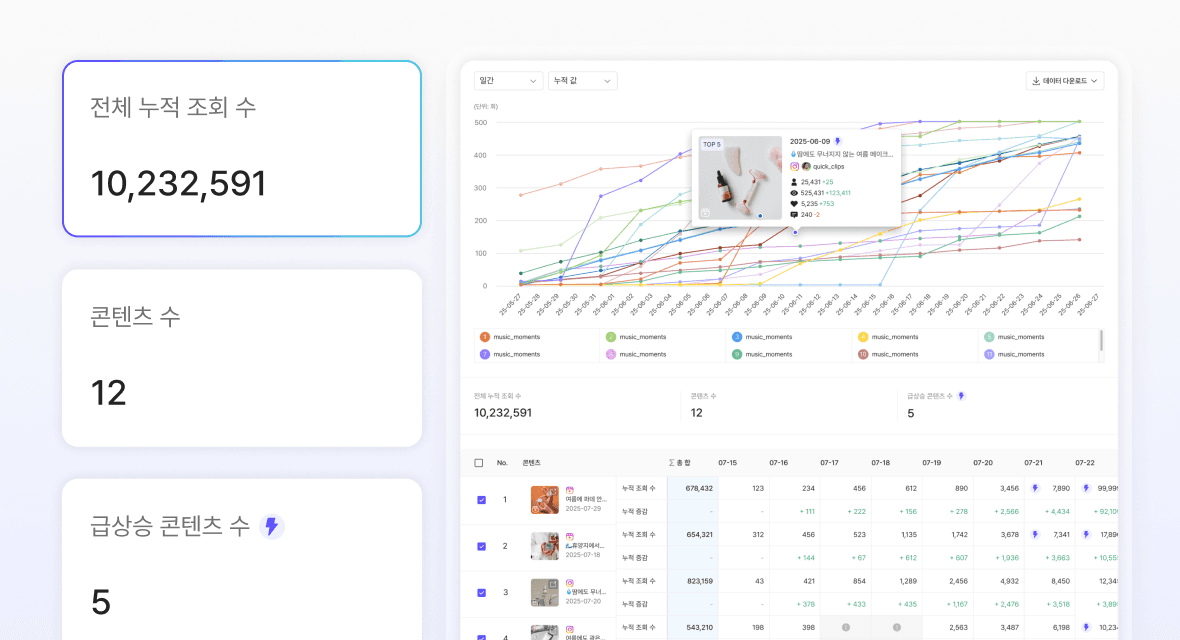
Task: Select the 전체 누적 조회 수 card
Action: pos(242,148)
